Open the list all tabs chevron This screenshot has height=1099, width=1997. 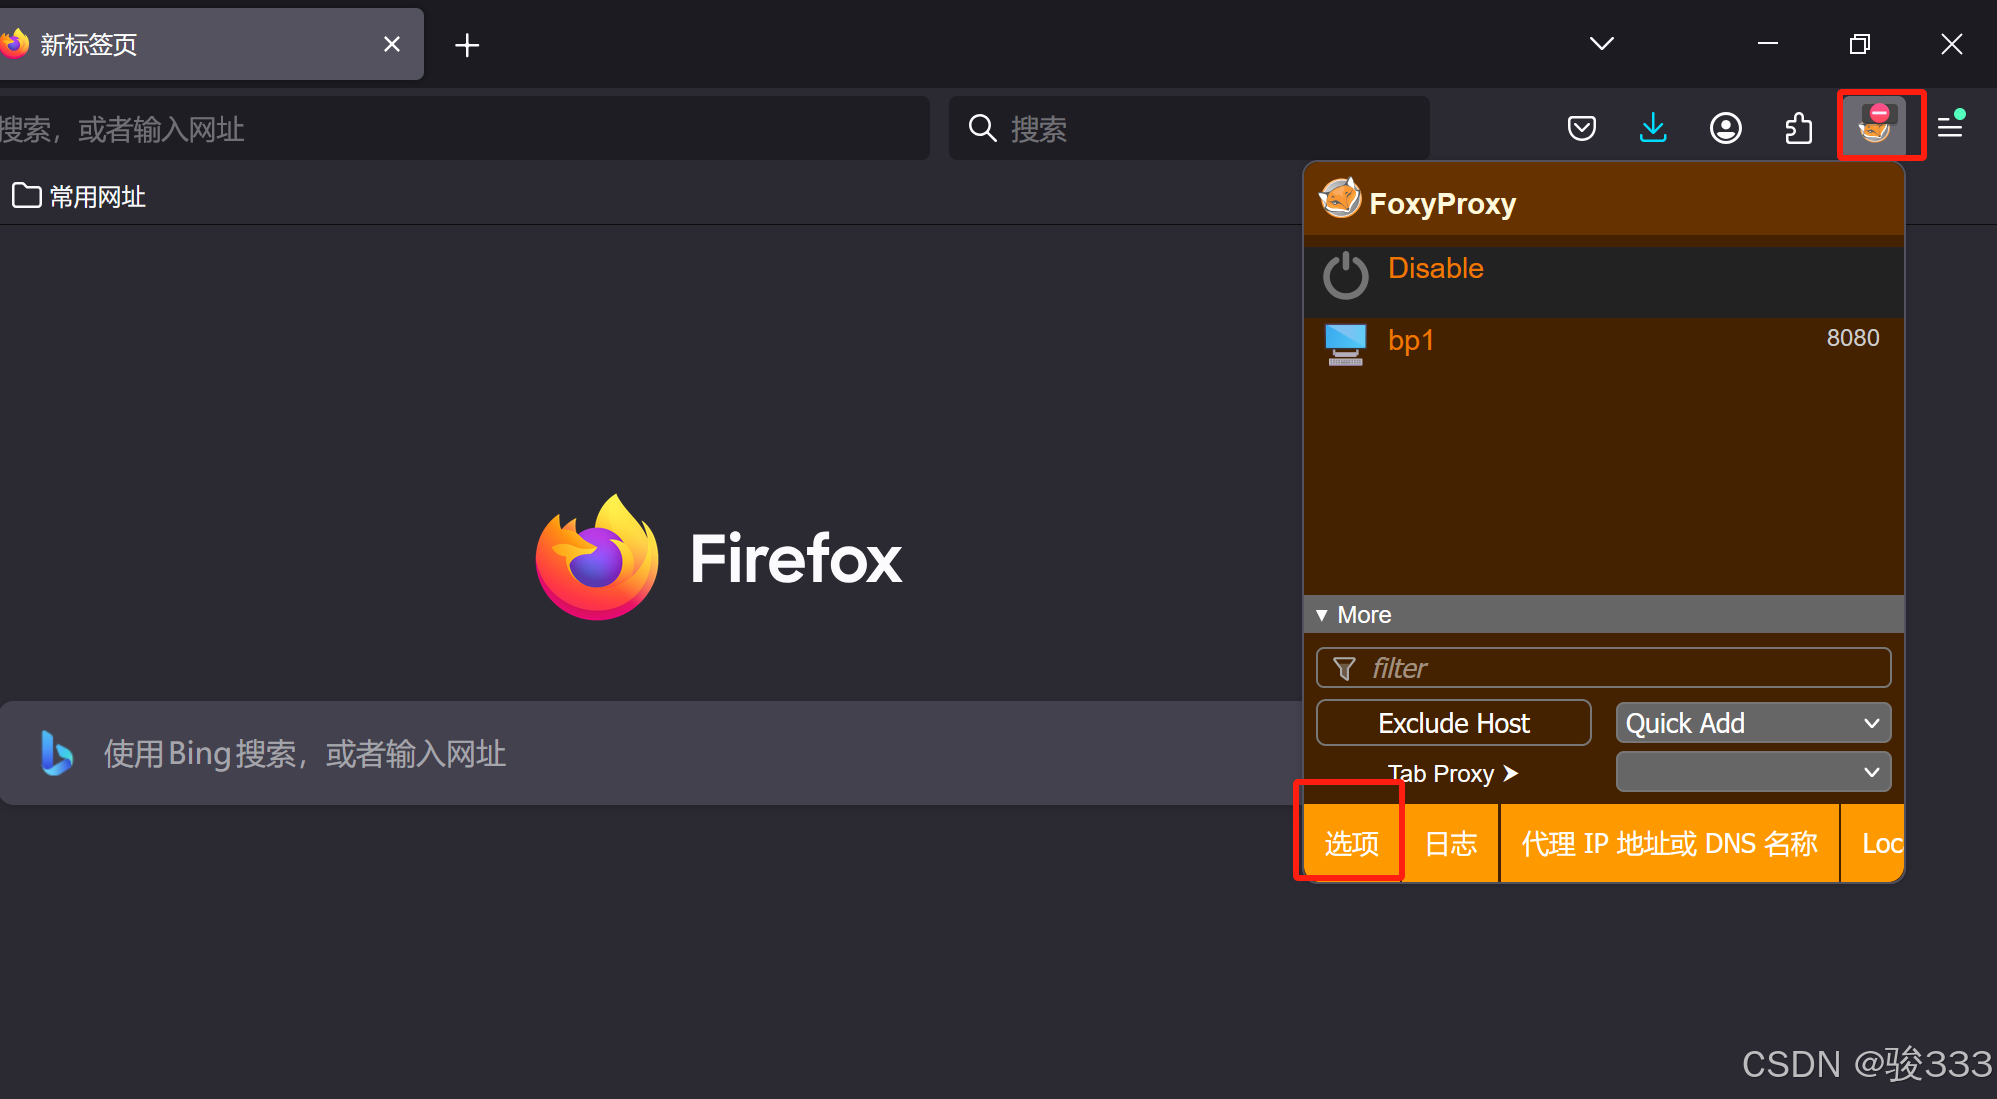pos(1601,44)
